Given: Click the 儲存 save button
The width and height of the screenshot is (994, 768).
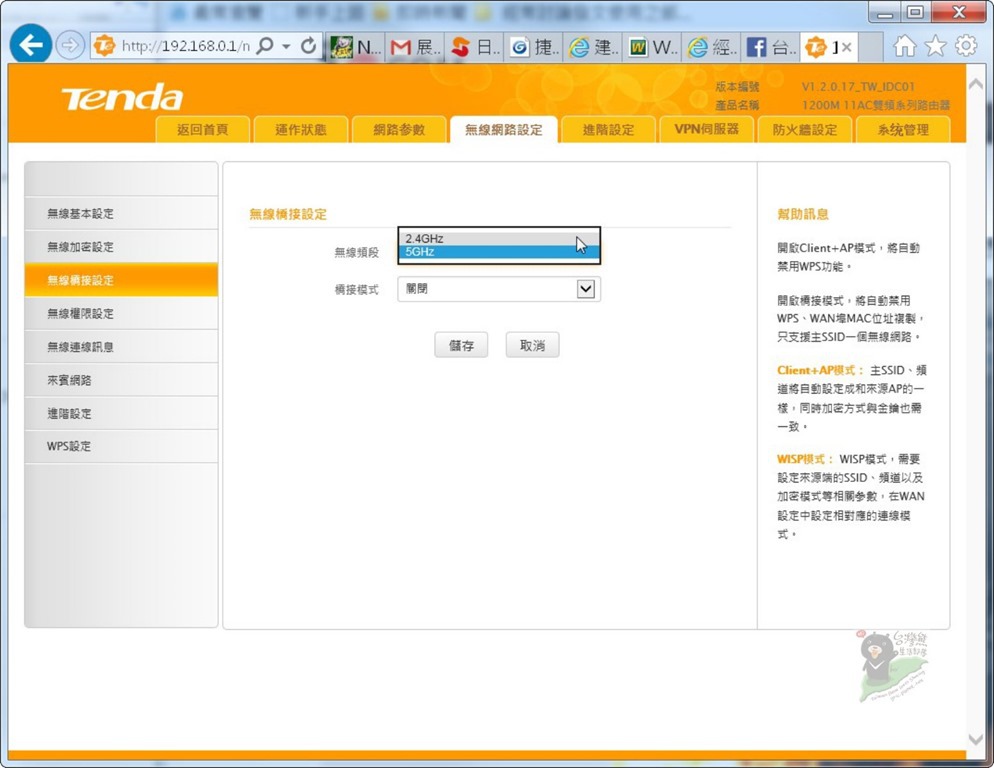Looking at the screenshot, I should pos(461,345).
